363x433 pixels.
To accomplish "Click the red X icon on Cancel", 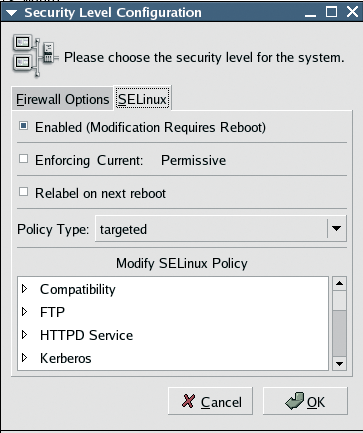I will point(189,401).
